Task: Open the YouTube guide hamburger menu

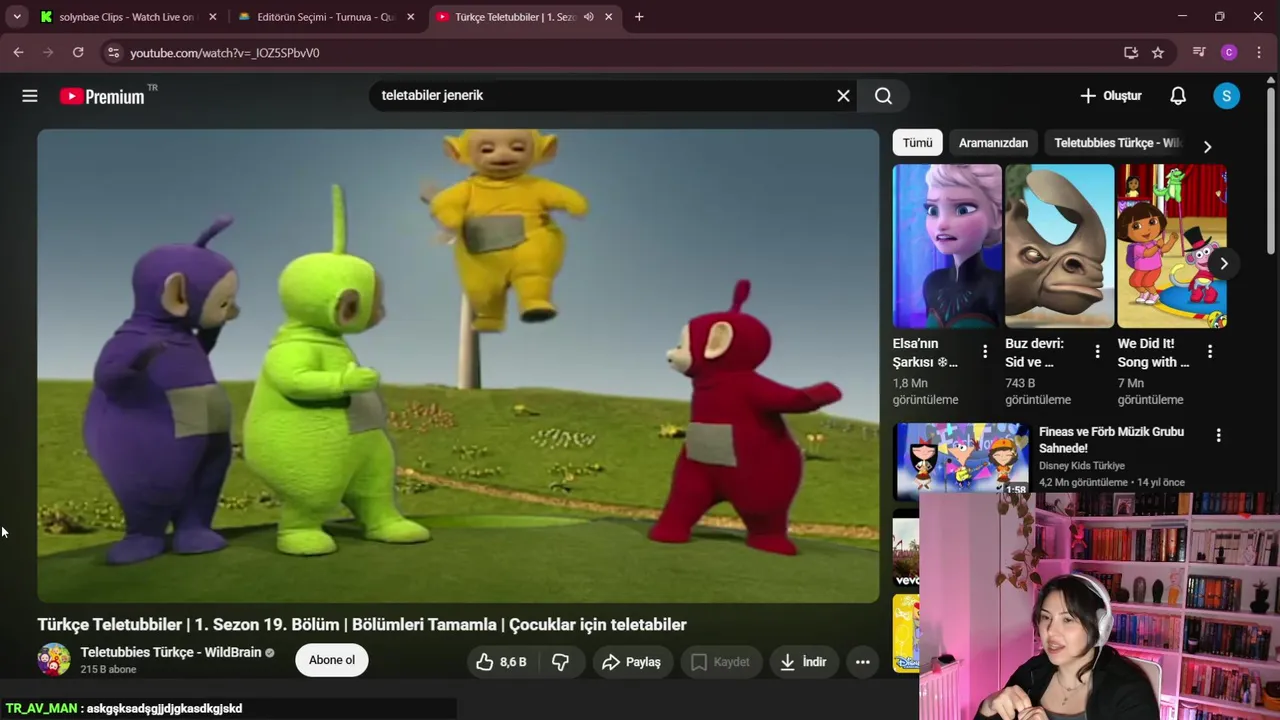Action: pyautogui.click(x=30, y=96)
